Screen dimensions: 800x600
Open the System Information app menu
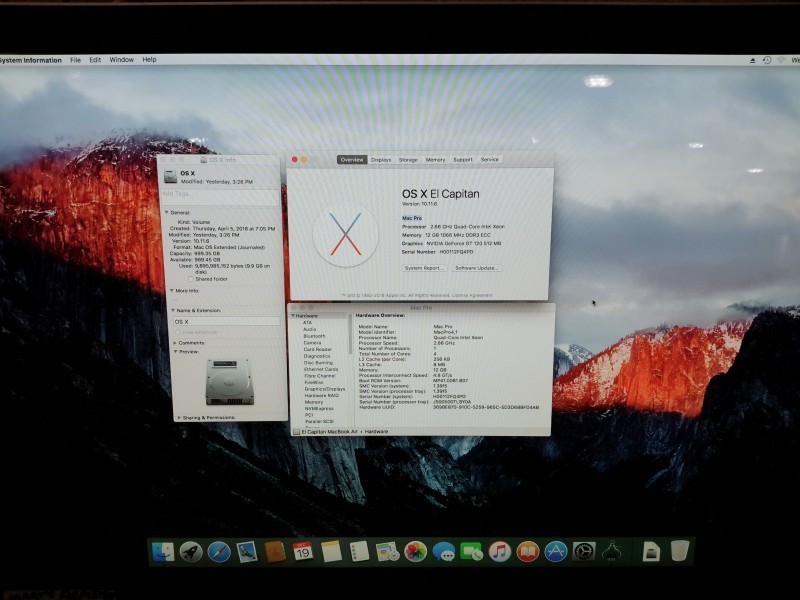coord(31,60)
